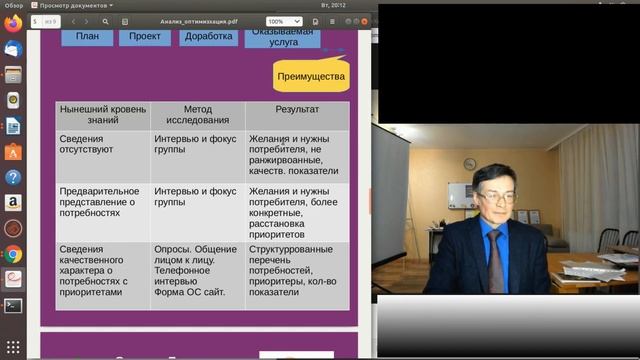The height and width of the screenshot is (360, 640).
Task: Click the Результат header cell
Action: pos(297,116)
